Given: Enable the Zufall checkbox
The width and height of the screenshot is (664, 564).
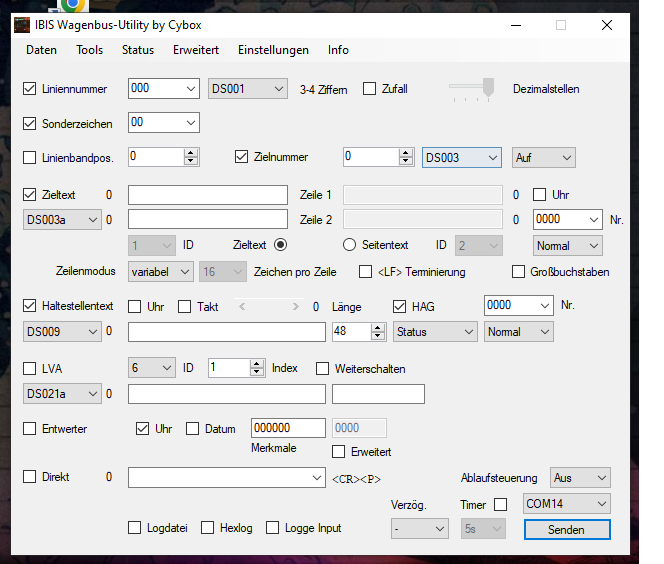Looking at the screenshot, I should (369, 89).
